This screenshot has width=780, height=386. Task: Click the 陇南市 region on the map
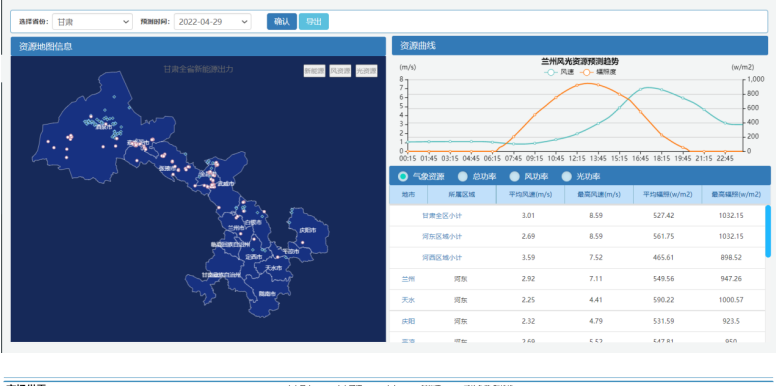(268, 293)
